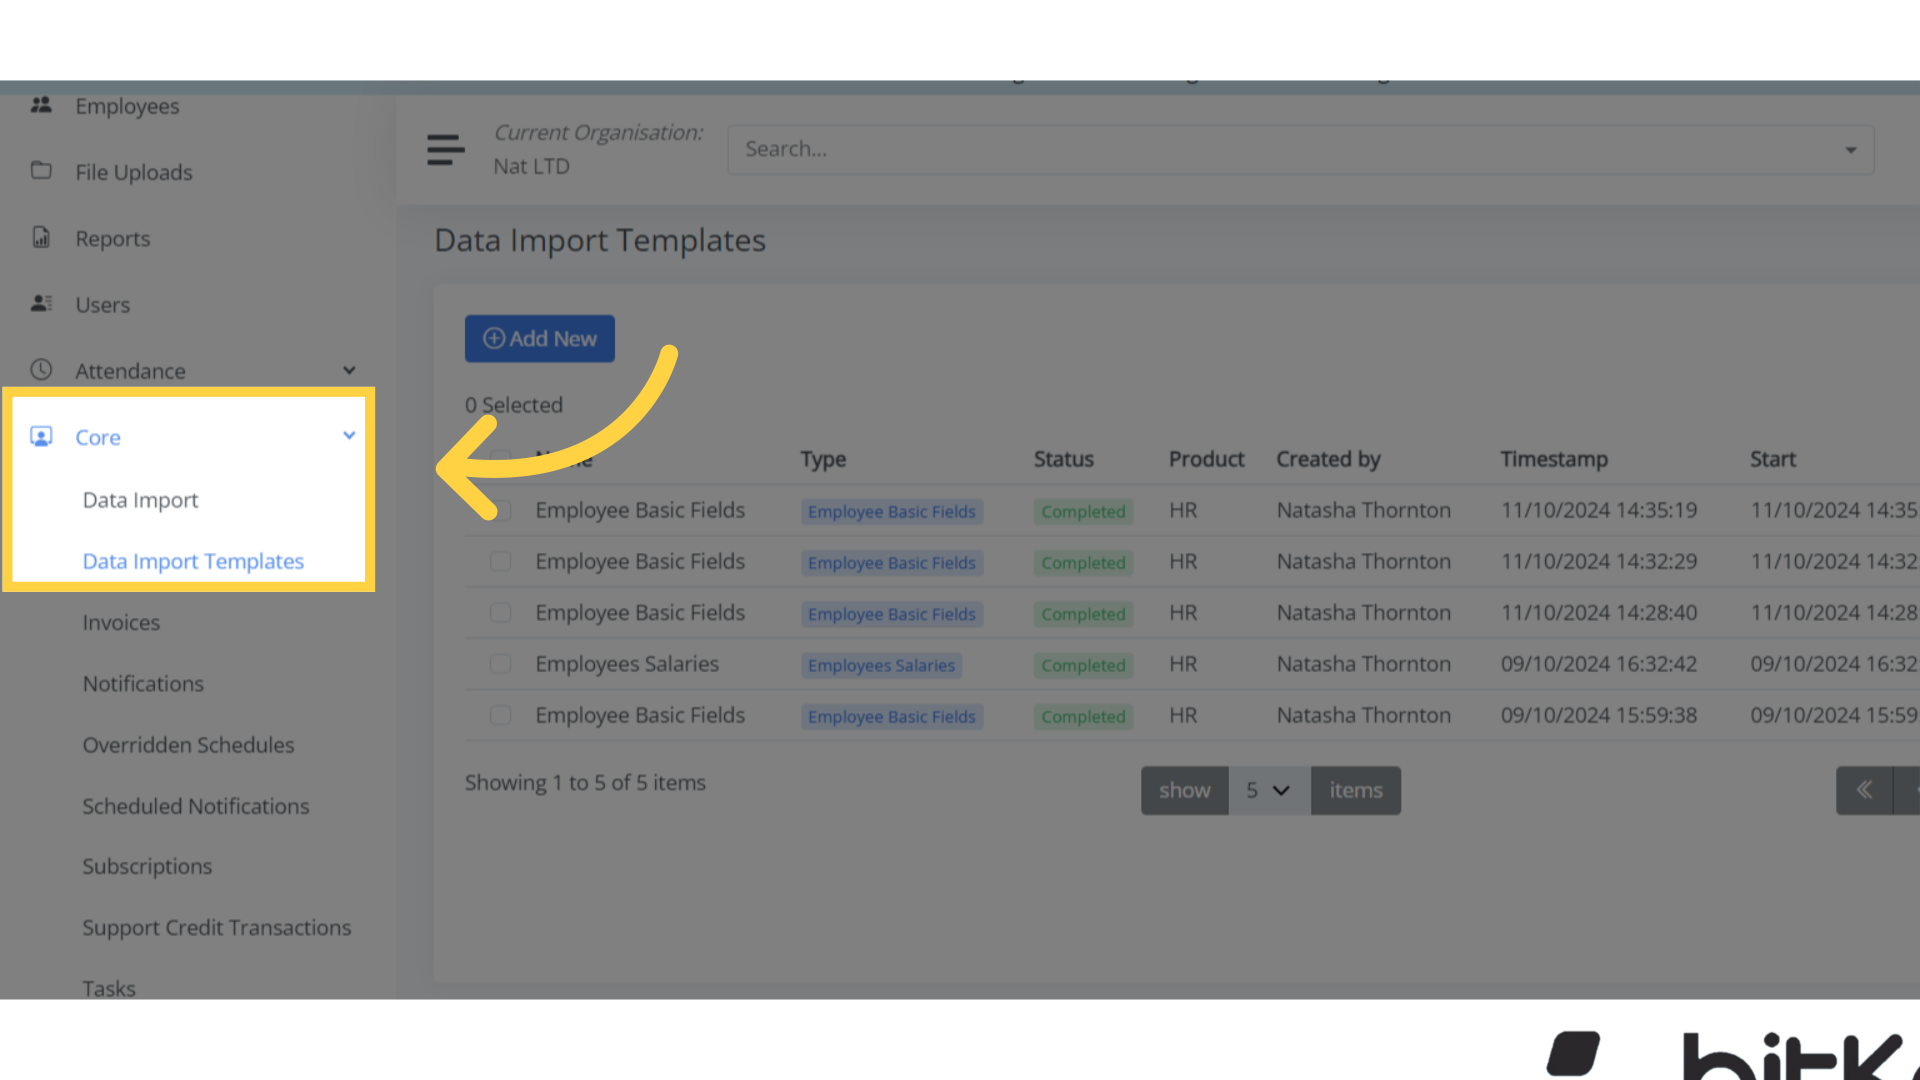Click the Reports chart icon

pos(41,237)
